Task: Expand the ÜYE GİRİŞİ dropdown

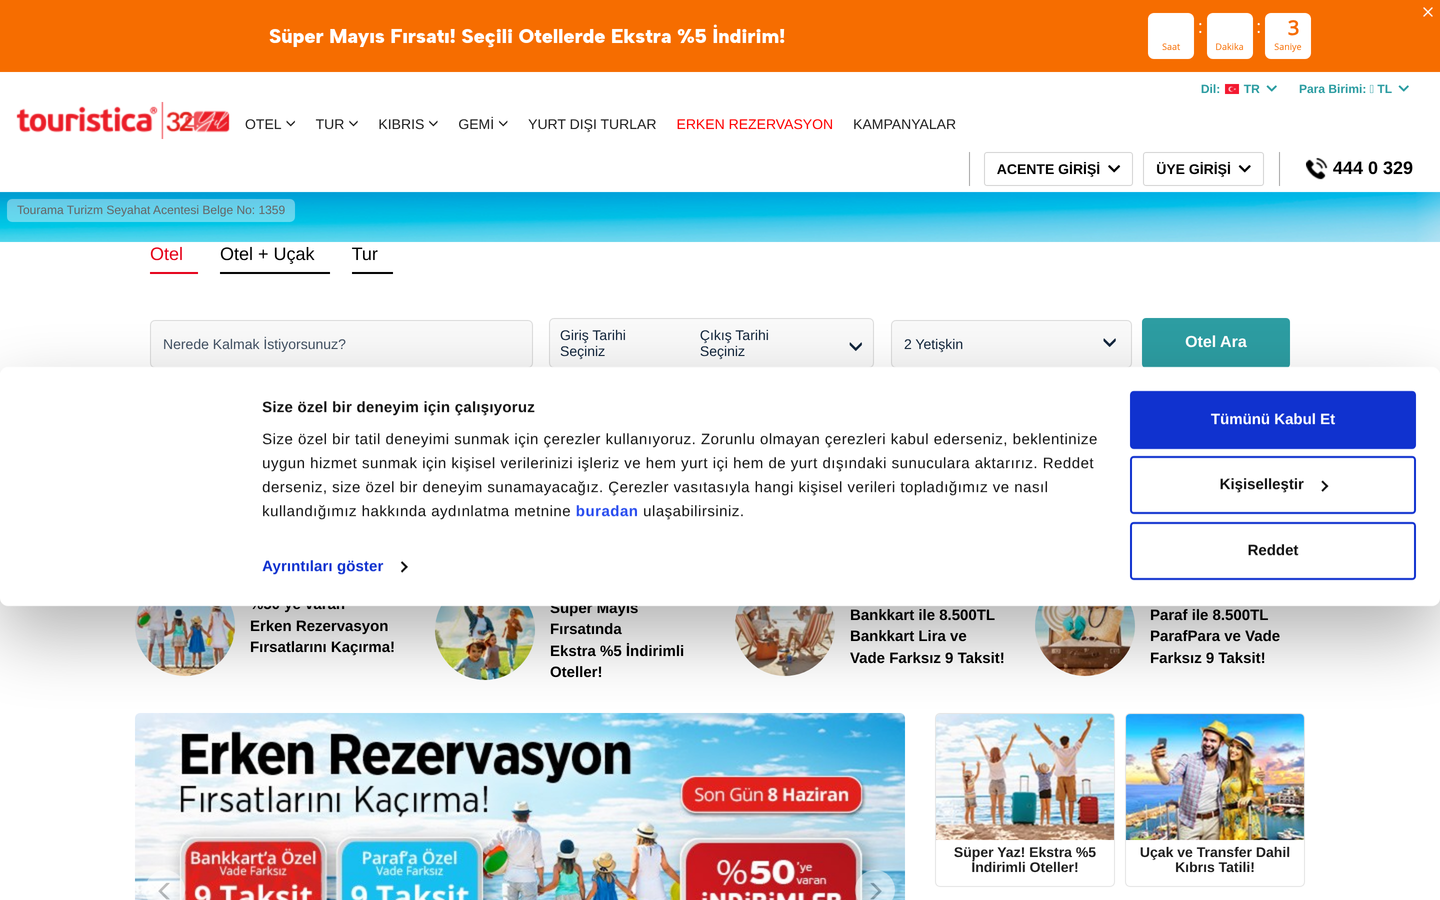Action: [x=1203, y=169]
